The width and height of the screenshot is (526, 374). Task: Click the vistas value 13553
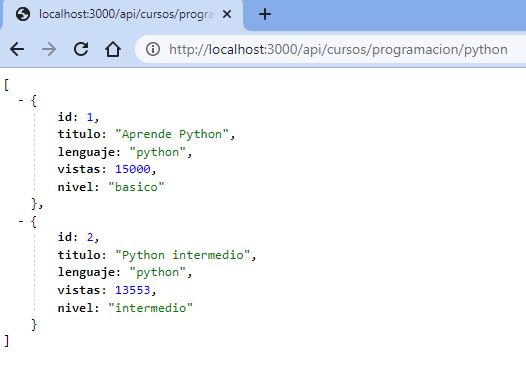point(133,290)
